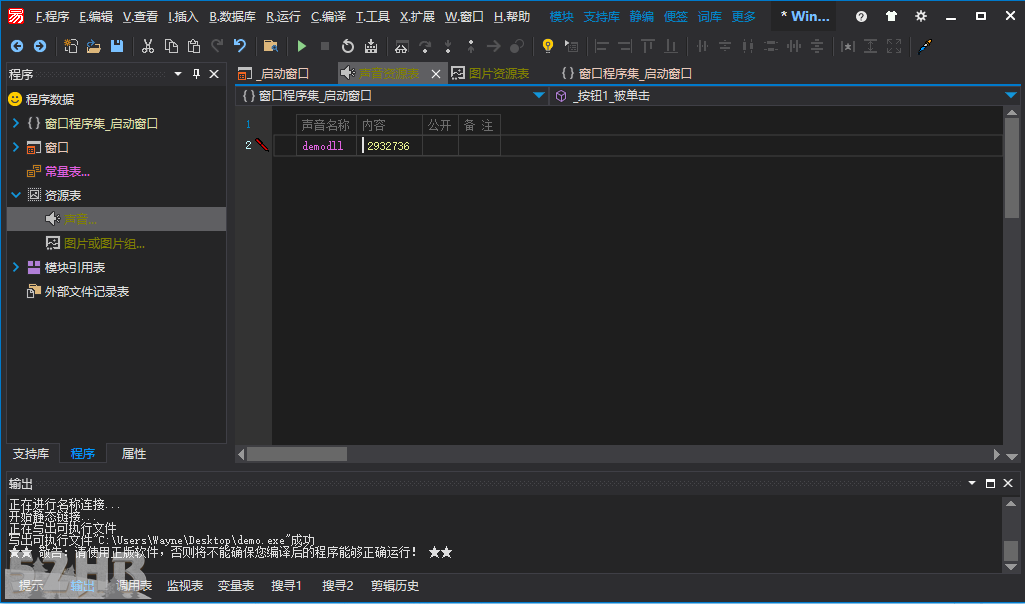Toggle the 公开 cell for demodll
Viewport: 1025px width, 604px height.
pos(440,146)
